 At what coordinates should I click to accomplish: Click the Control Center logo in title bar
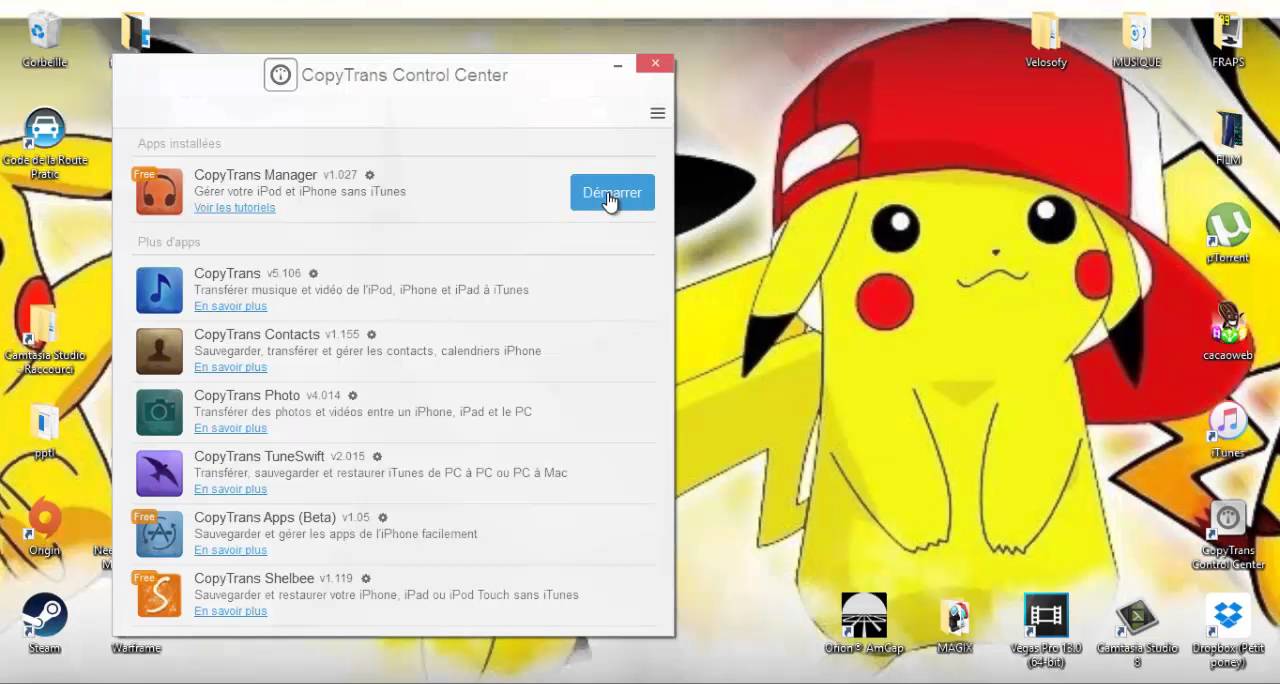[x=280, y=75]
